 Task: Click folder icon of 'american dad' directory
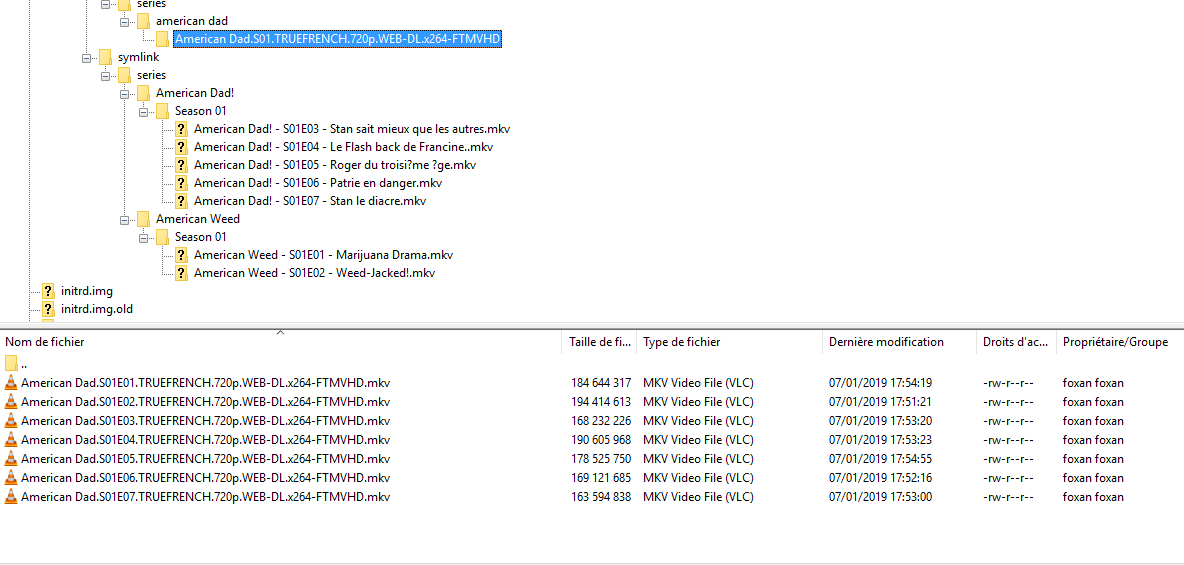[143, 21]
